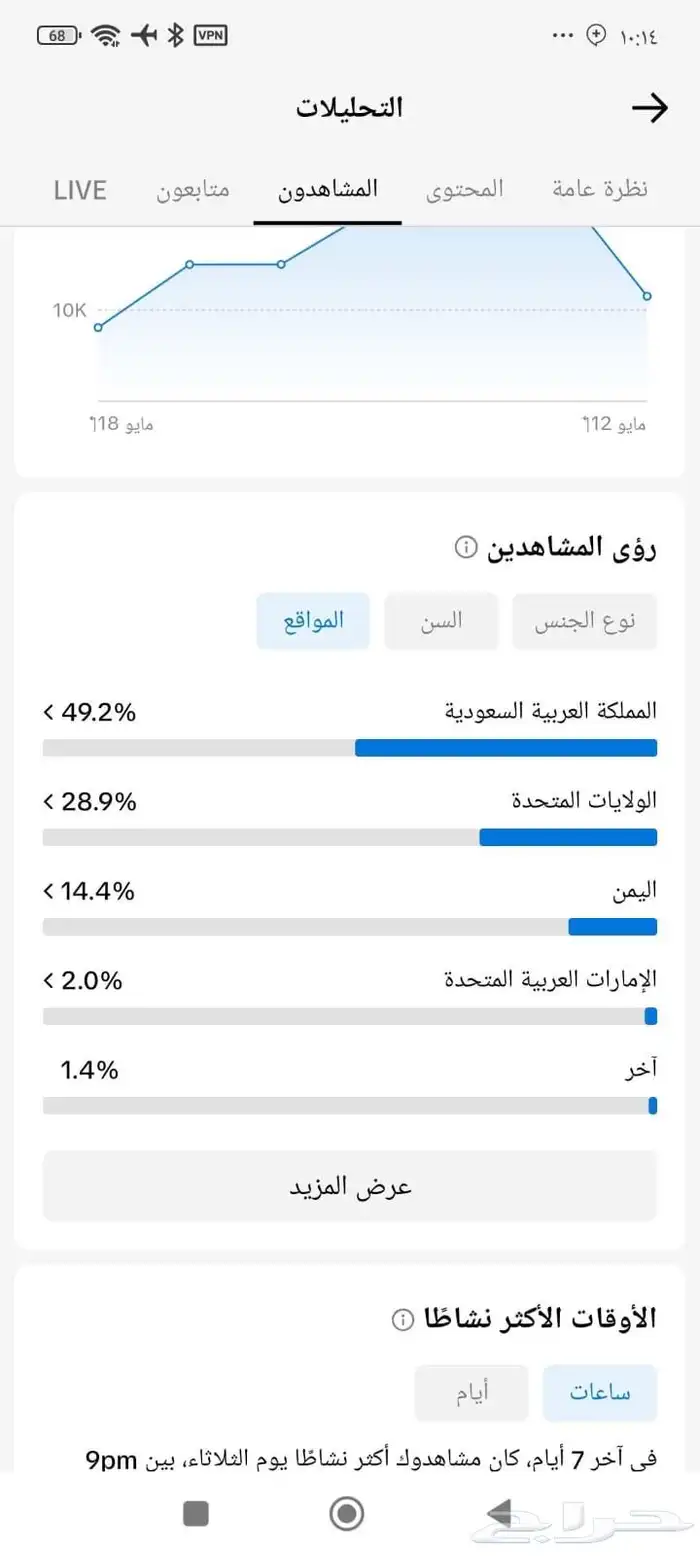Image resolution: width=700 pixels, height=1556 pixels.
Task: Tap info icon beside الأوقات الأكثر نشاطًا
Action: [x=403, y=1319]
